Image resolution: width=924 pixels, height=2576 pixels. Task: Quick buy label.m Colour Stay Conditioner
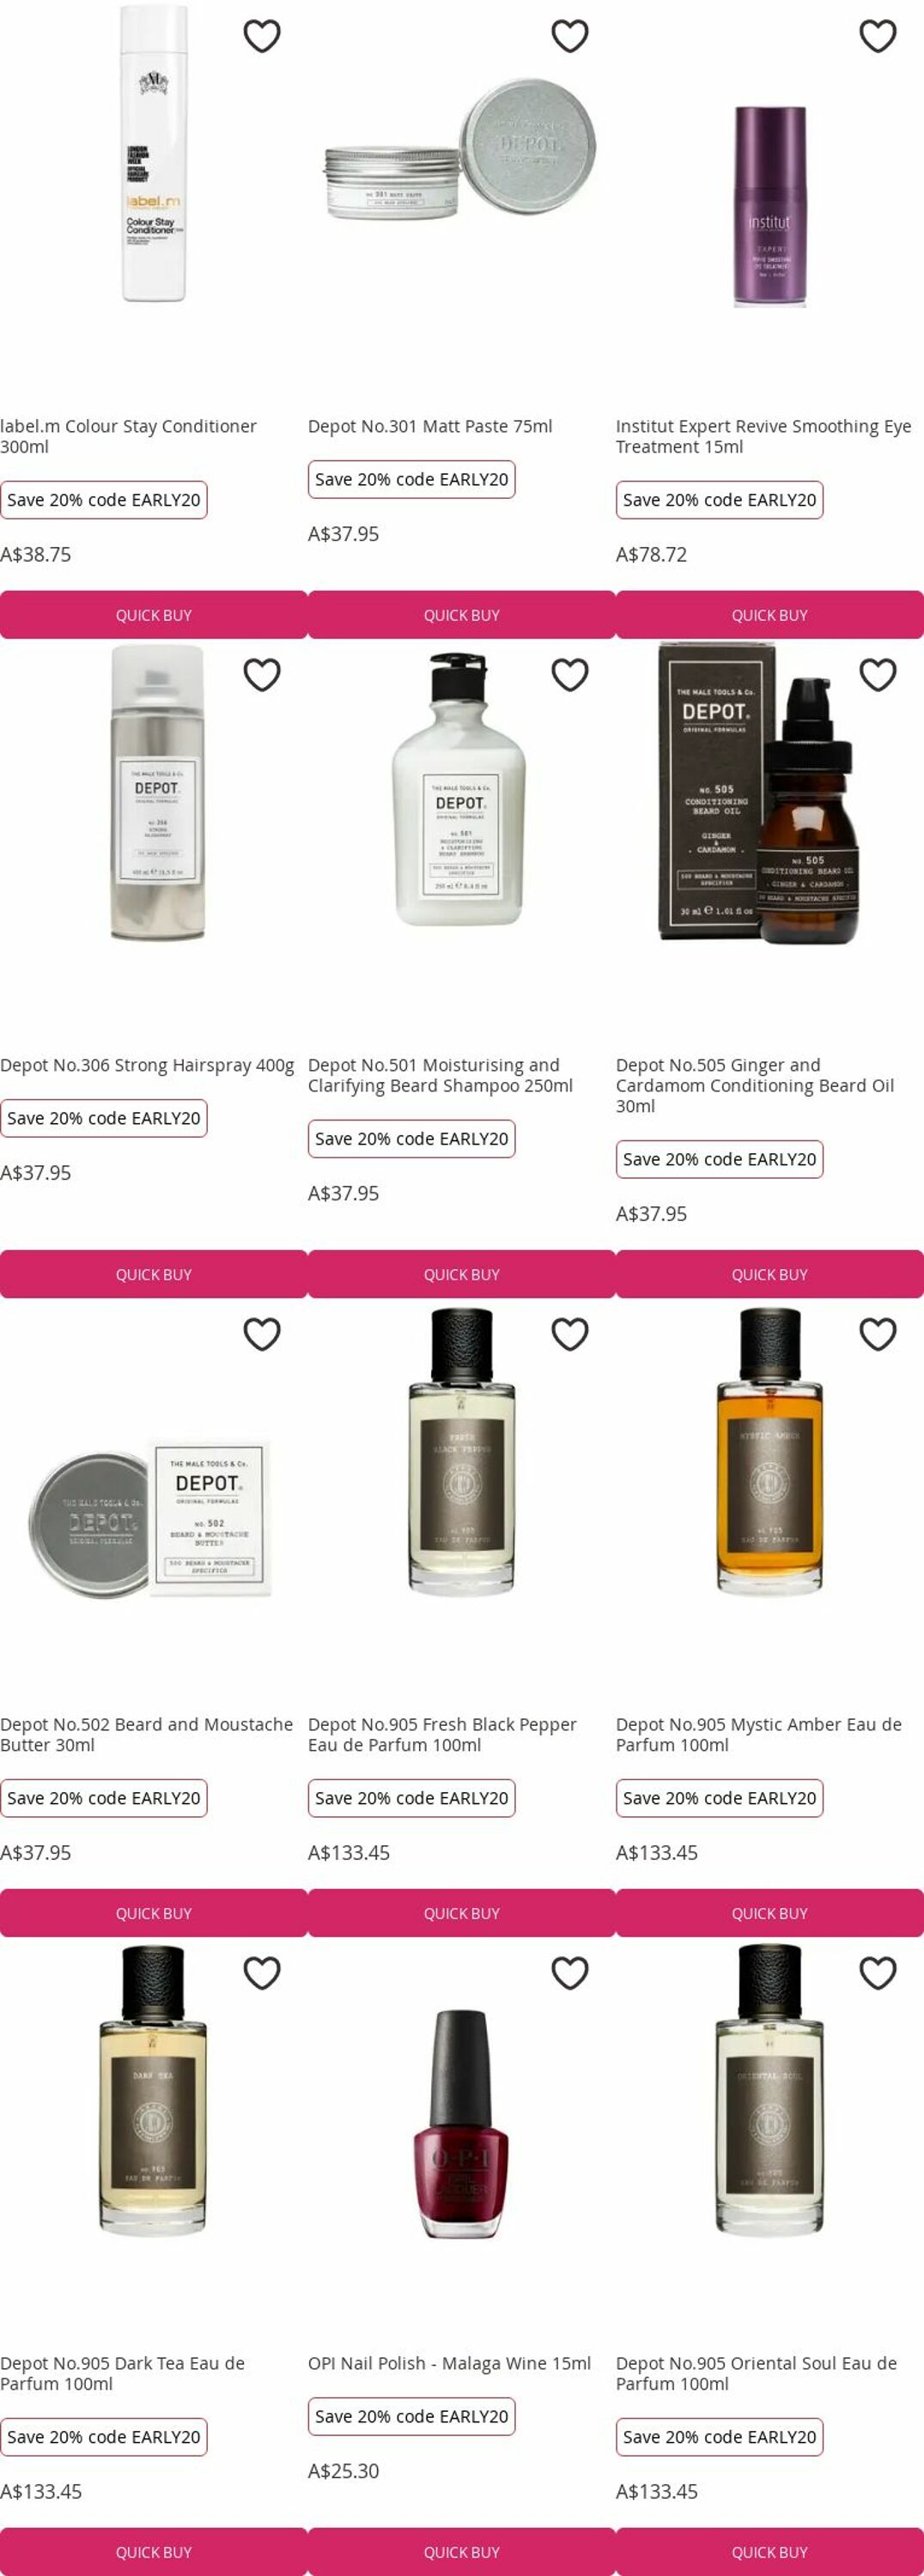pyautogui.click(x=154, y=615)
